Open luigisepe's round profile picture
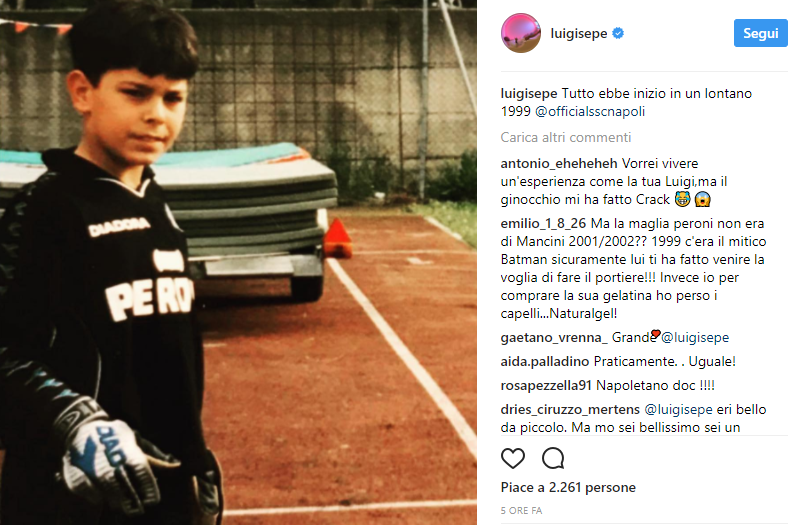 pyautogui.click(x=521, y=33)
